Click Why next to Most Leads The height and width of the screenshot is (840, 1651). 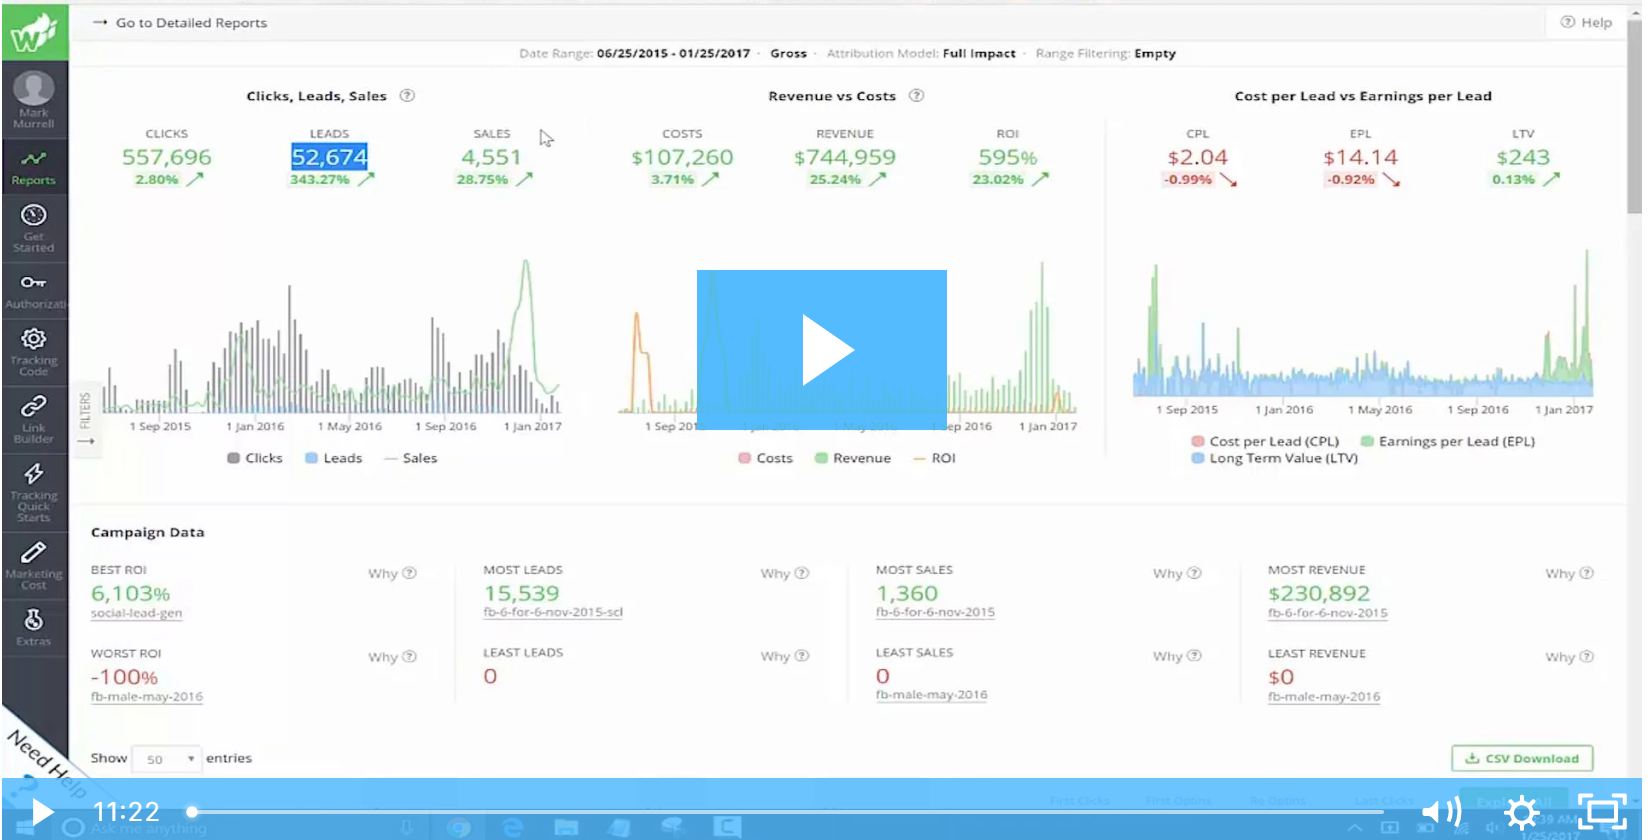point(785,574)
